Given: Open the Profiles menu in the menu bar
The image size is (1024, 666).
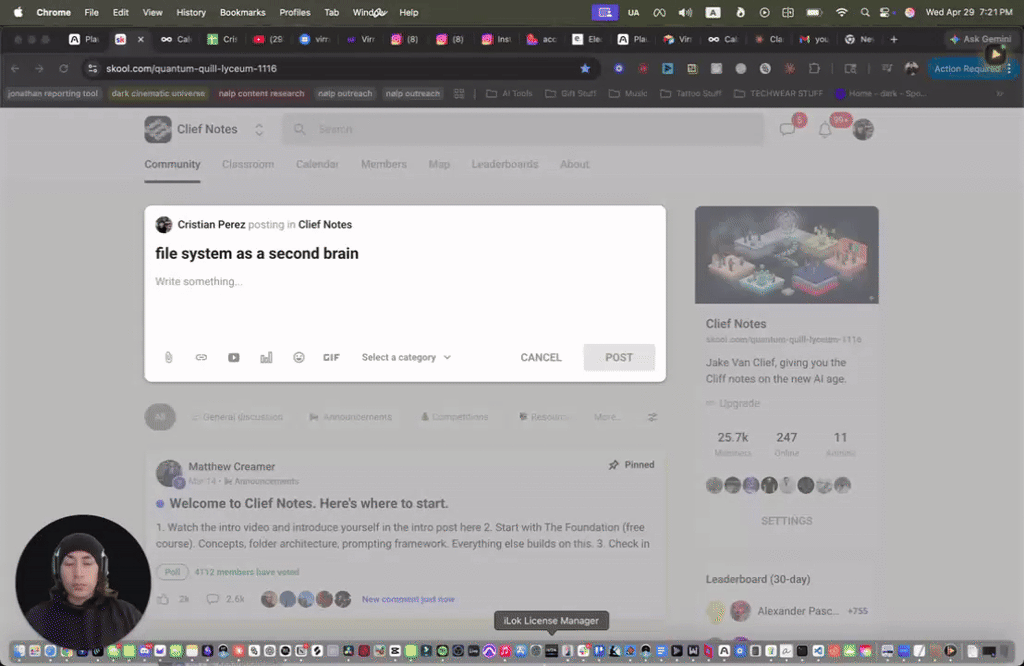Looking at the screenshot, I should pyautogui.click(x=295, y=12).
